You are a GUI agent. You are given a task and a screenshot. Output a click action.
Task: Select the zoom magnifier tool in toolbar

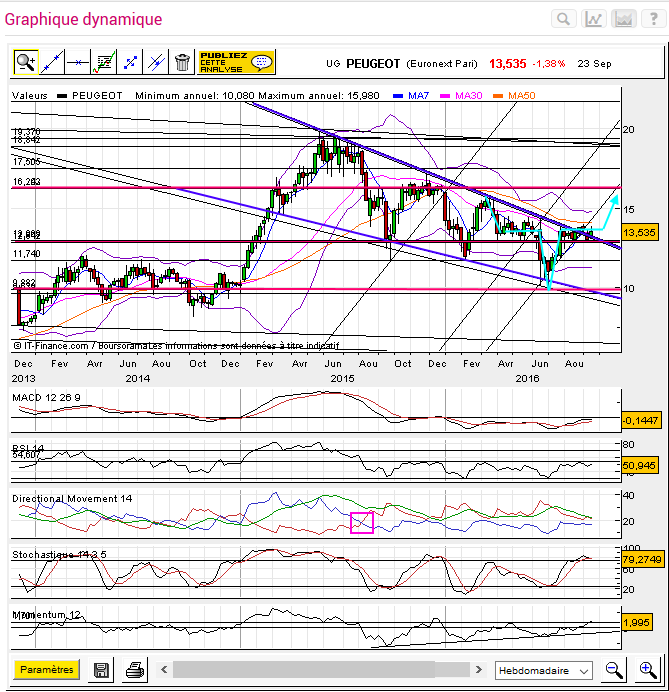pos(26,62)
